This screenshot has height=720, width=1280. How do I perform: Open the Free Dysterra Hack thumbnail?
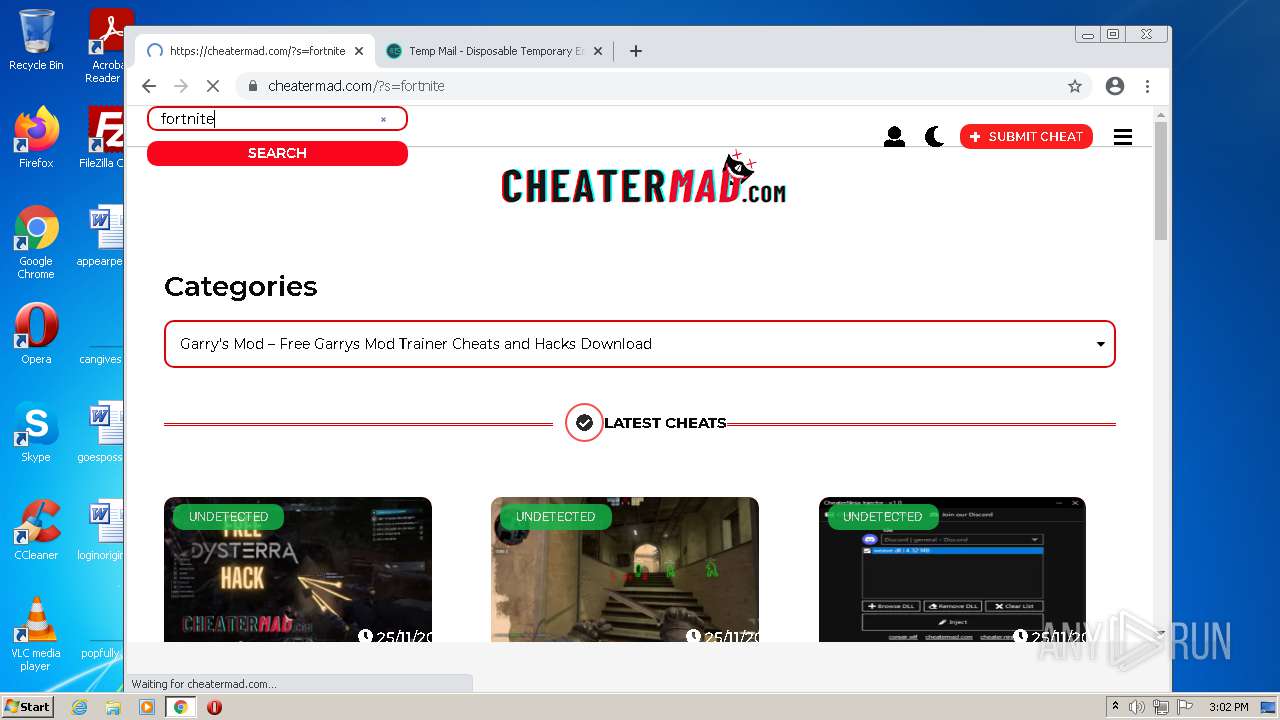point(298,569)
